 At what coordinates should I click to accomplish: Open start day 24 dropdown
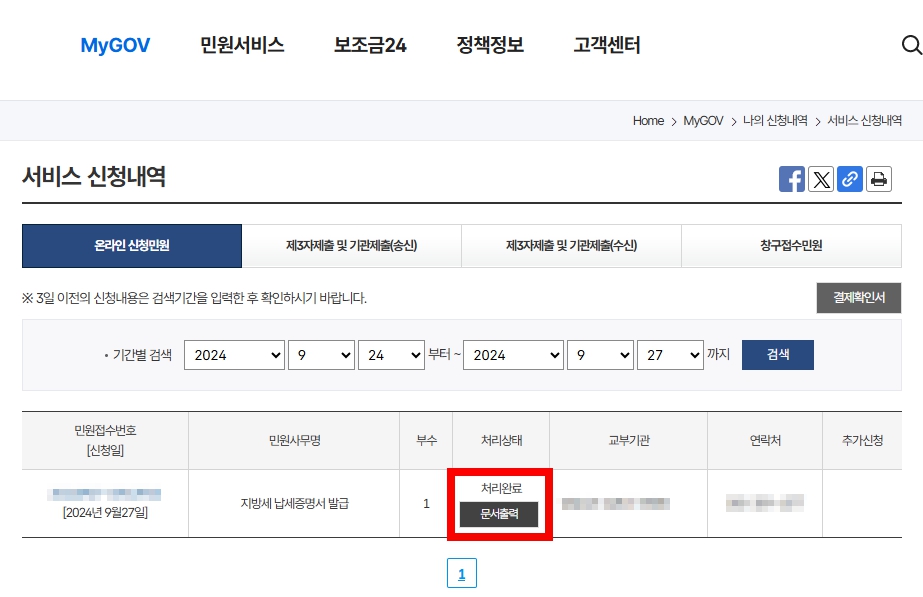pyautogui.click(x=391, y=355)
